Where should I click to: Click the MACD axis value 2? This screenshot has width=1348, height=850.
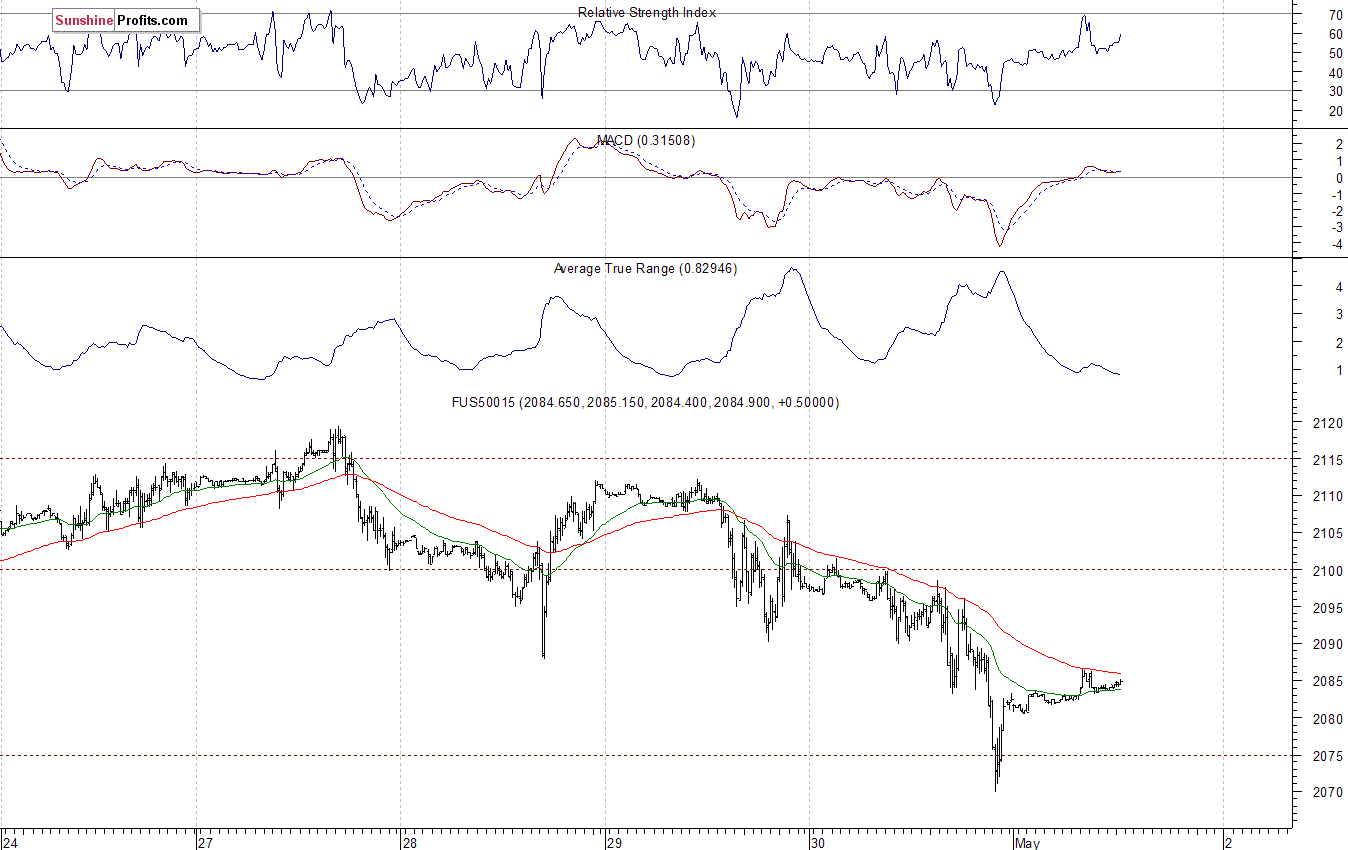click(1337, 146)
